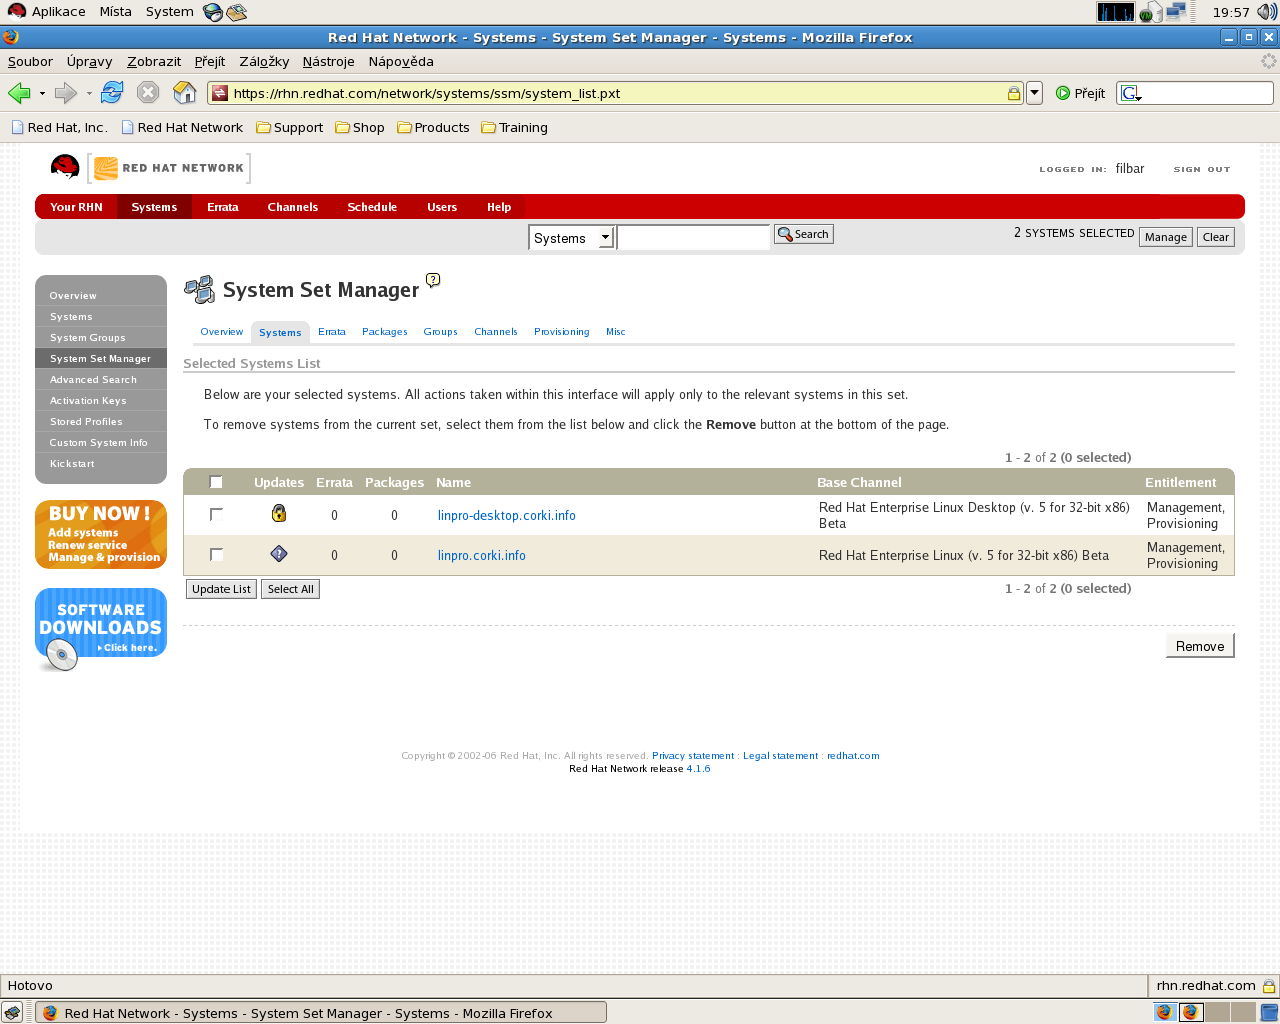Click into the Google search box
1280x1024 pixels.
pos(1207,93)
